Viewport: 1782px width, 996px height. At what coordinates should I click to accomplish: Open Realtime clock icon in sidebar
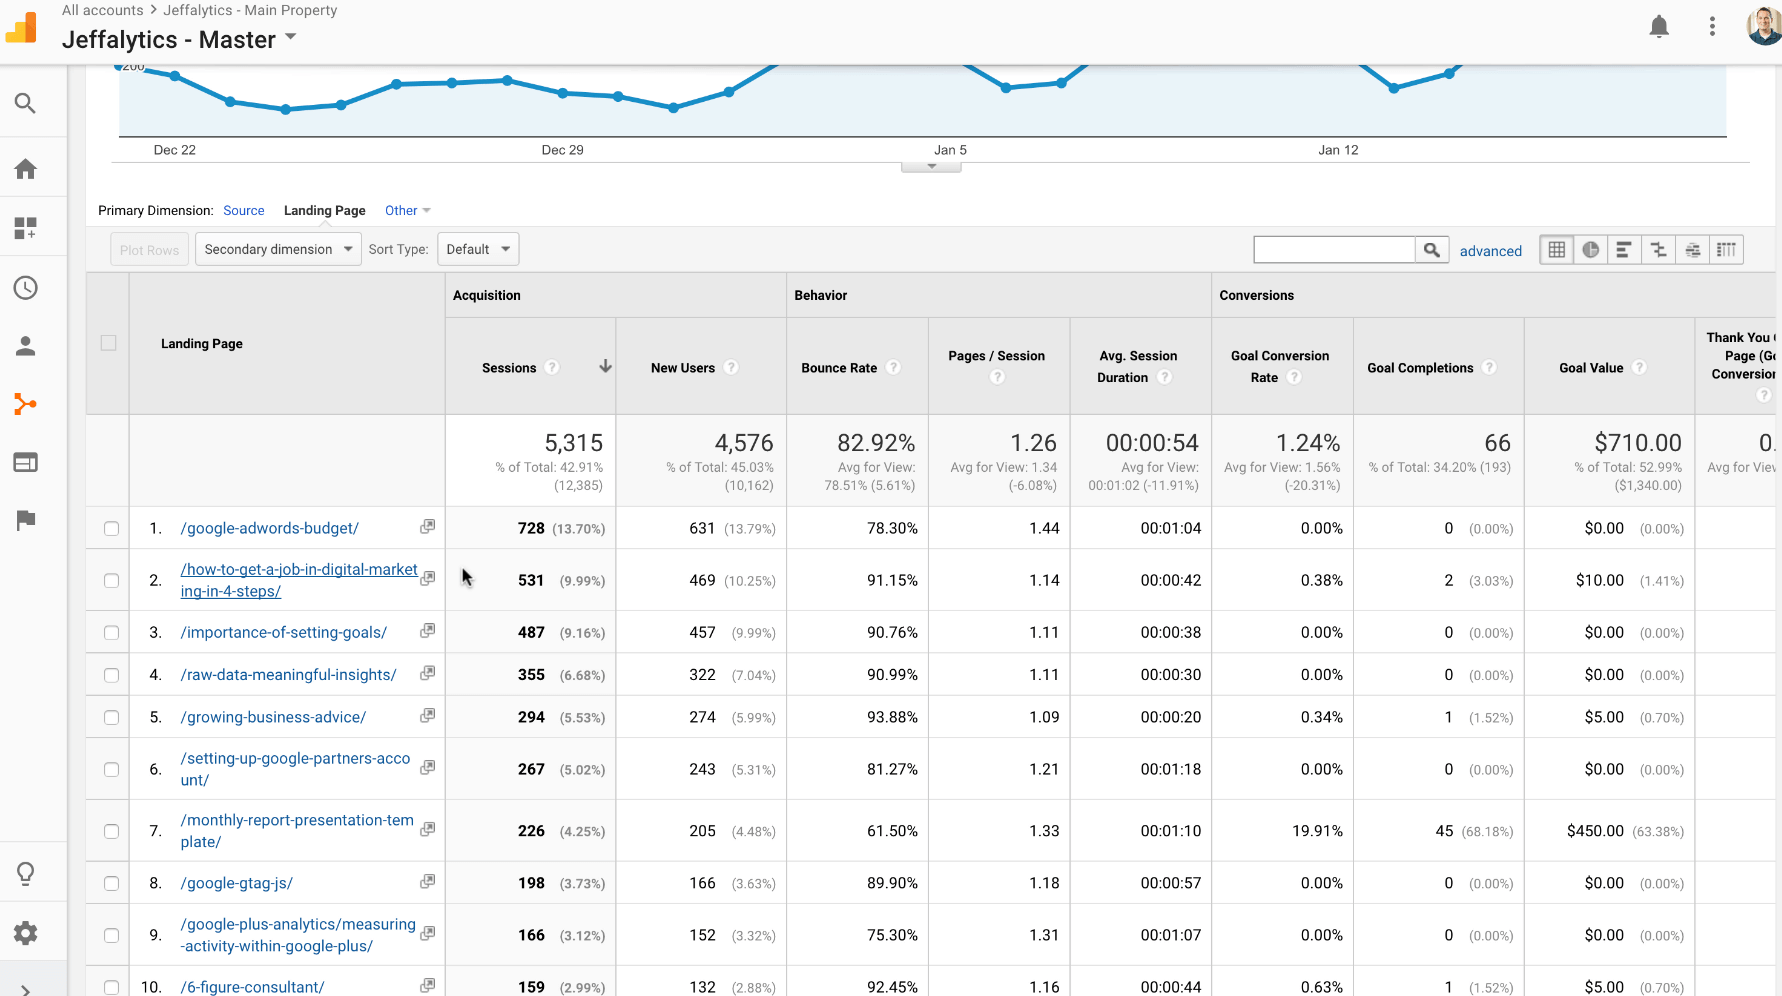(25, 288)
